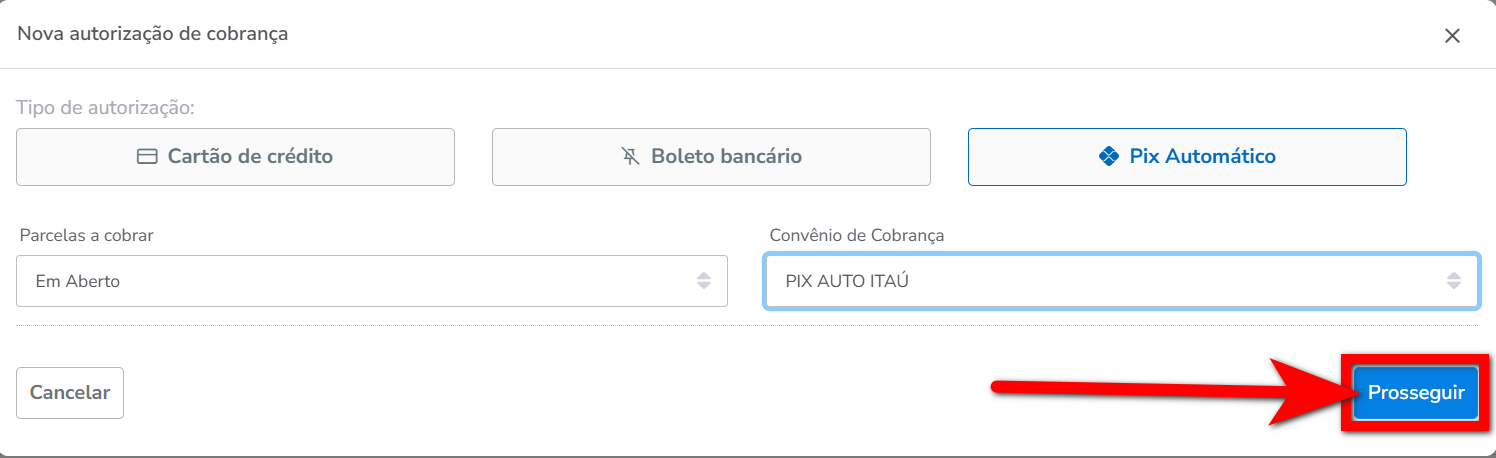
Task: Close the Nova autorização de cobrança dialog
Action: [1452, 36]
